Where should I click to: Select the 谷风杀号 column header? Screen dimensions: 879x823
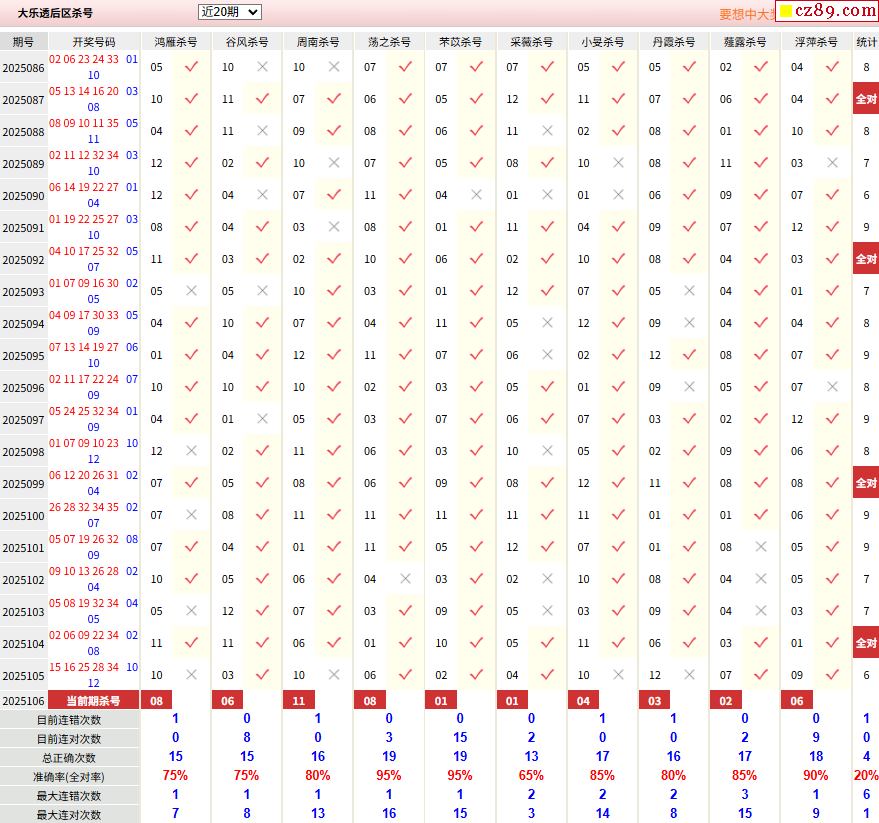(x=247, y=41)
